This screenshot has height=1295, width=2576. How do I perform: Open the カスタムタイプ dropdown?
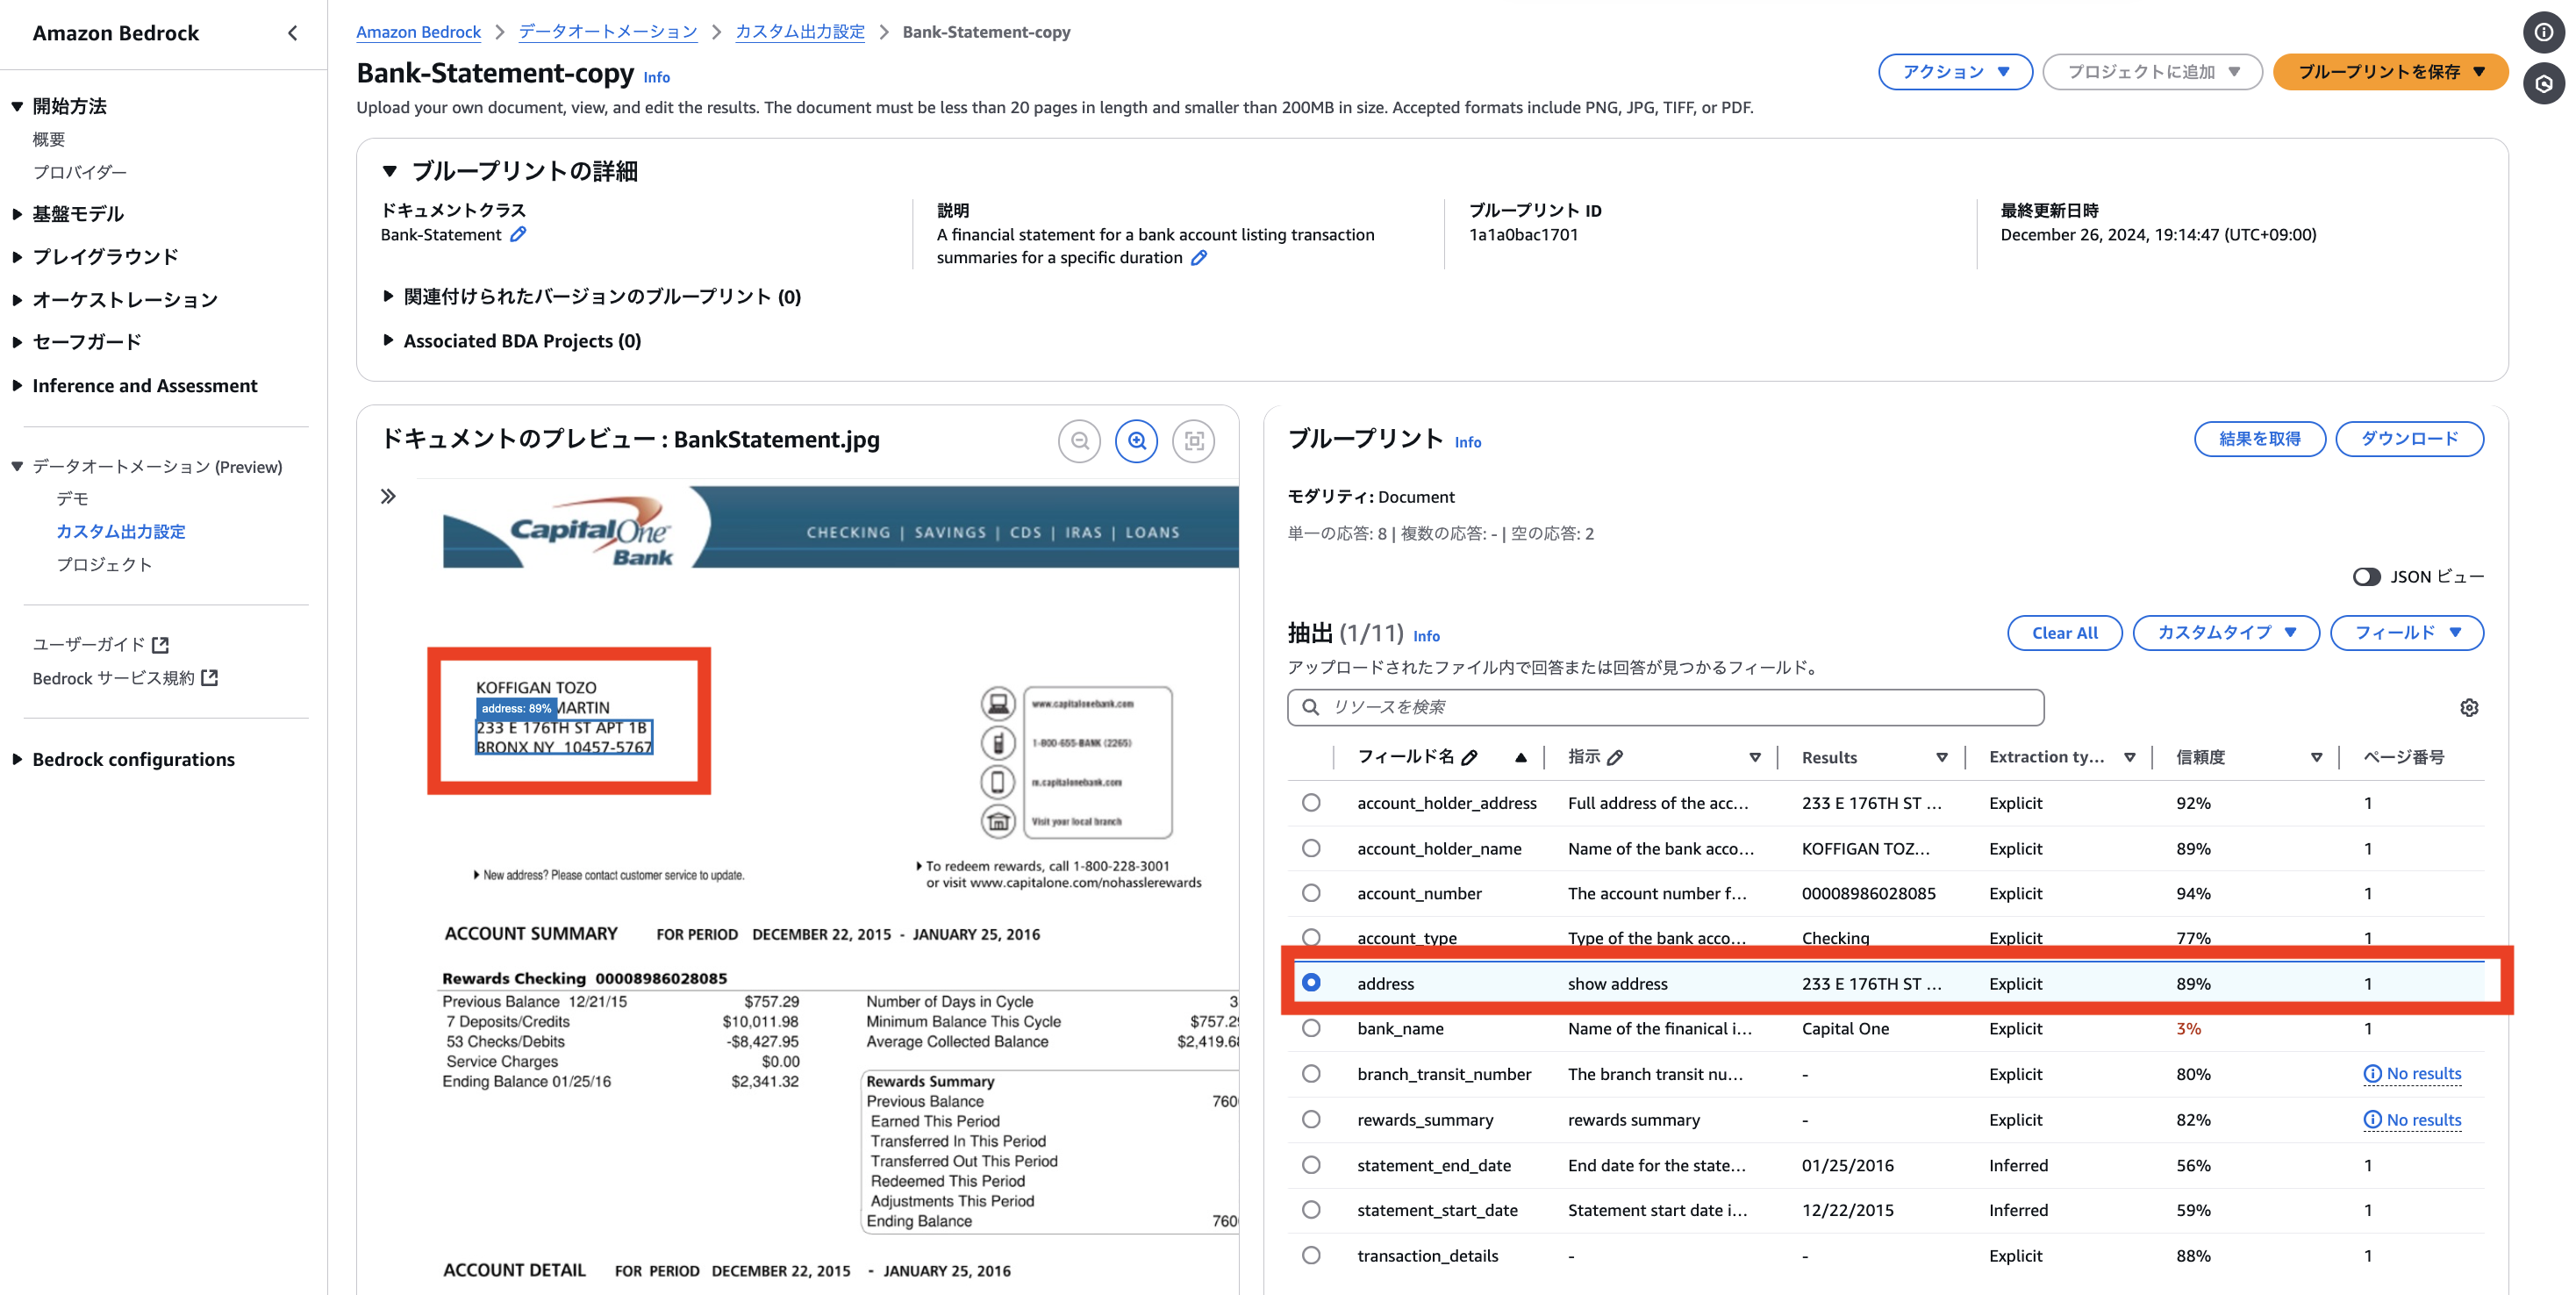click(2225, 633)
